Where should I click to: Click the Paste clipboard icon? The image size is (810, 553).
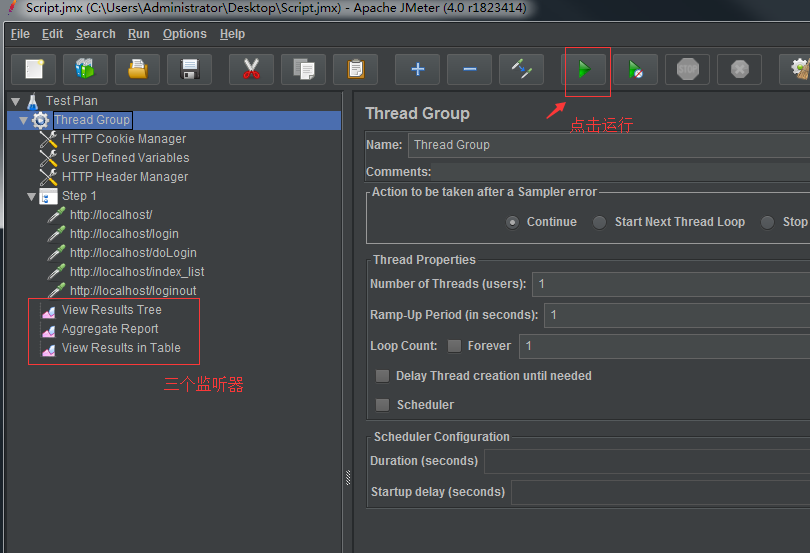pyautogui.click(x=355, y=69)
